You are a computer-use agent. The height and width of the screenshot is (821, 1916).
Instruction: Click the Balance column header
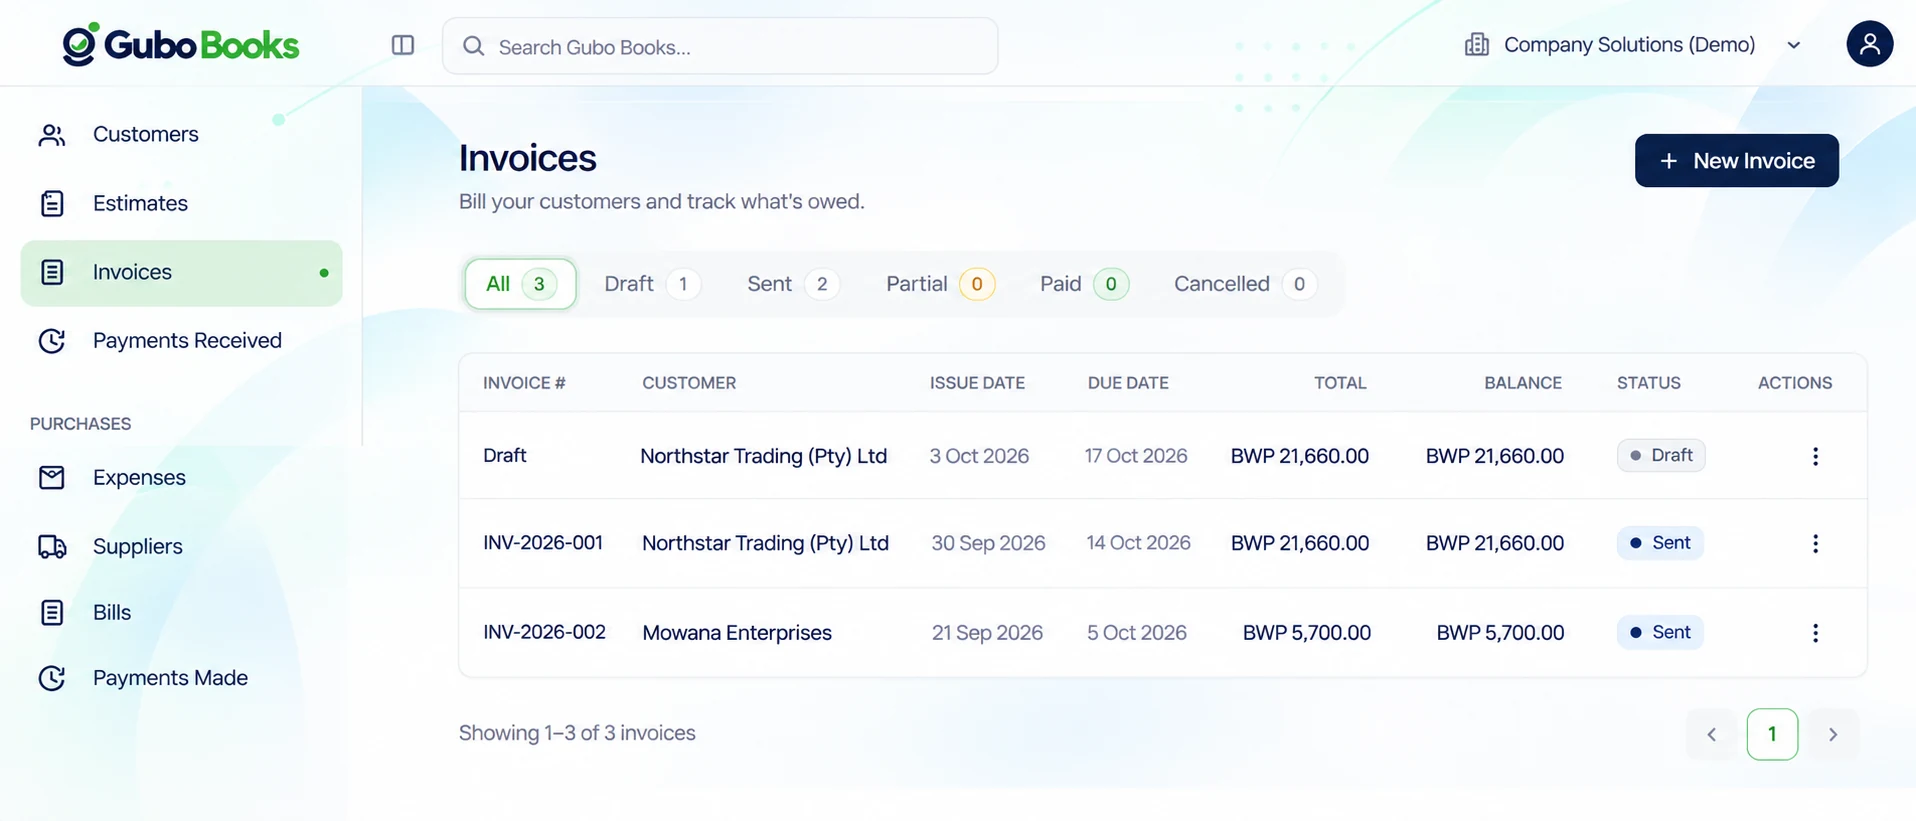(1523, 383)
